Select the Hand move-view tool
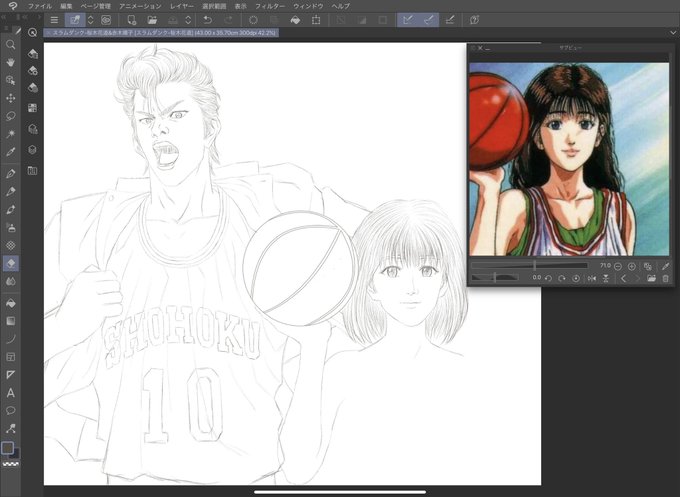Screen dimensions: 680x497 coord(10,62)
